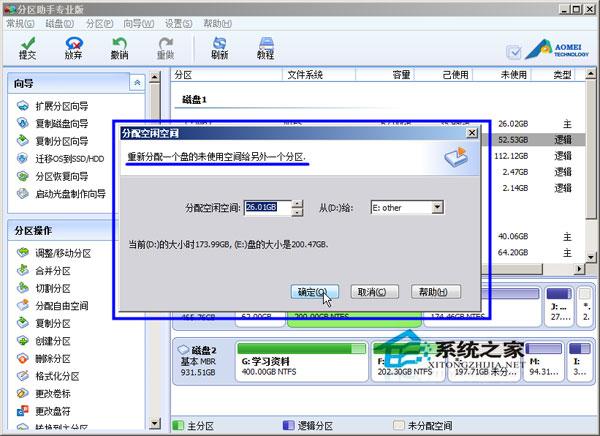Click the 分区 column header
Image resolution: width=600 pixels, height=436 pixels.
click(227, 75)
